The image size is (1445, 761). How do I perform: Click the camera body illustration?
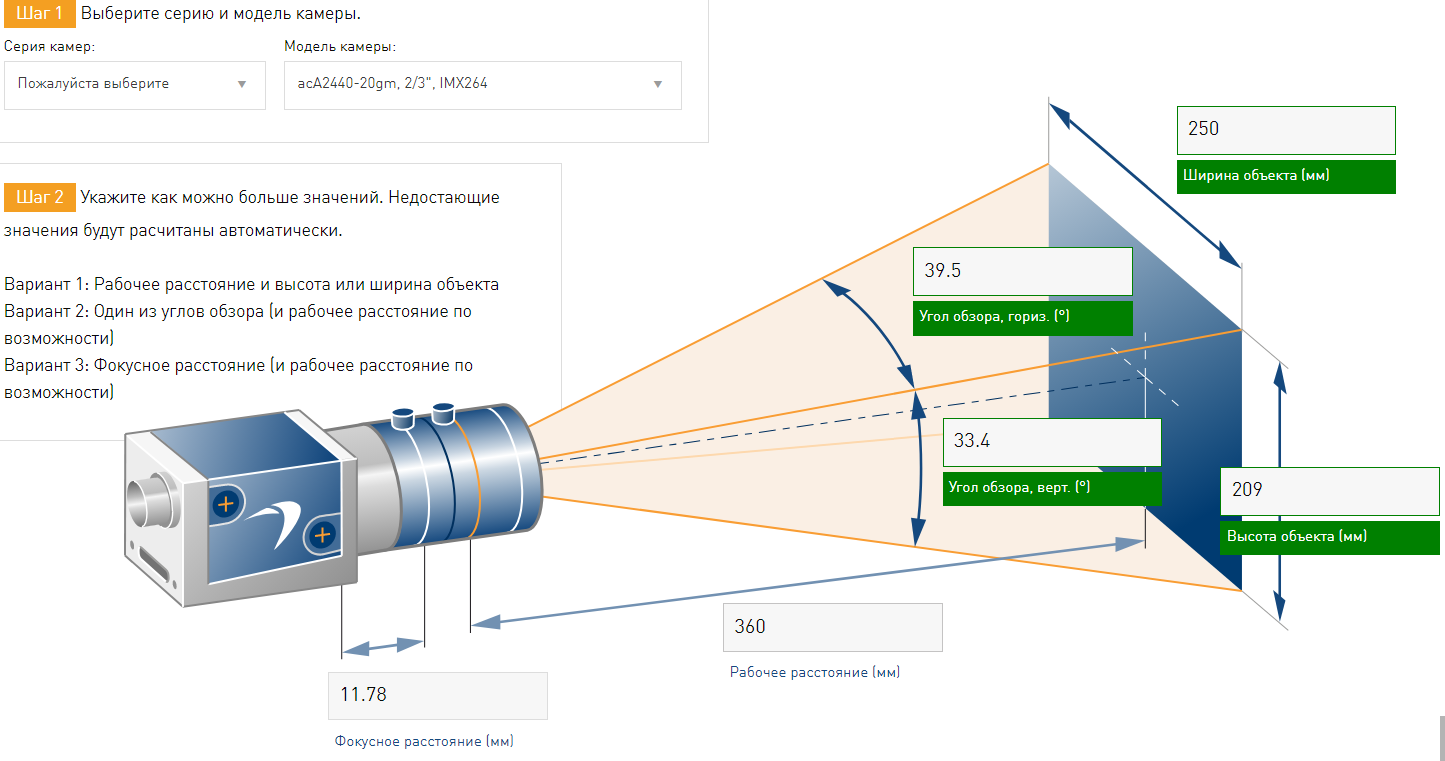coord(240,508)
